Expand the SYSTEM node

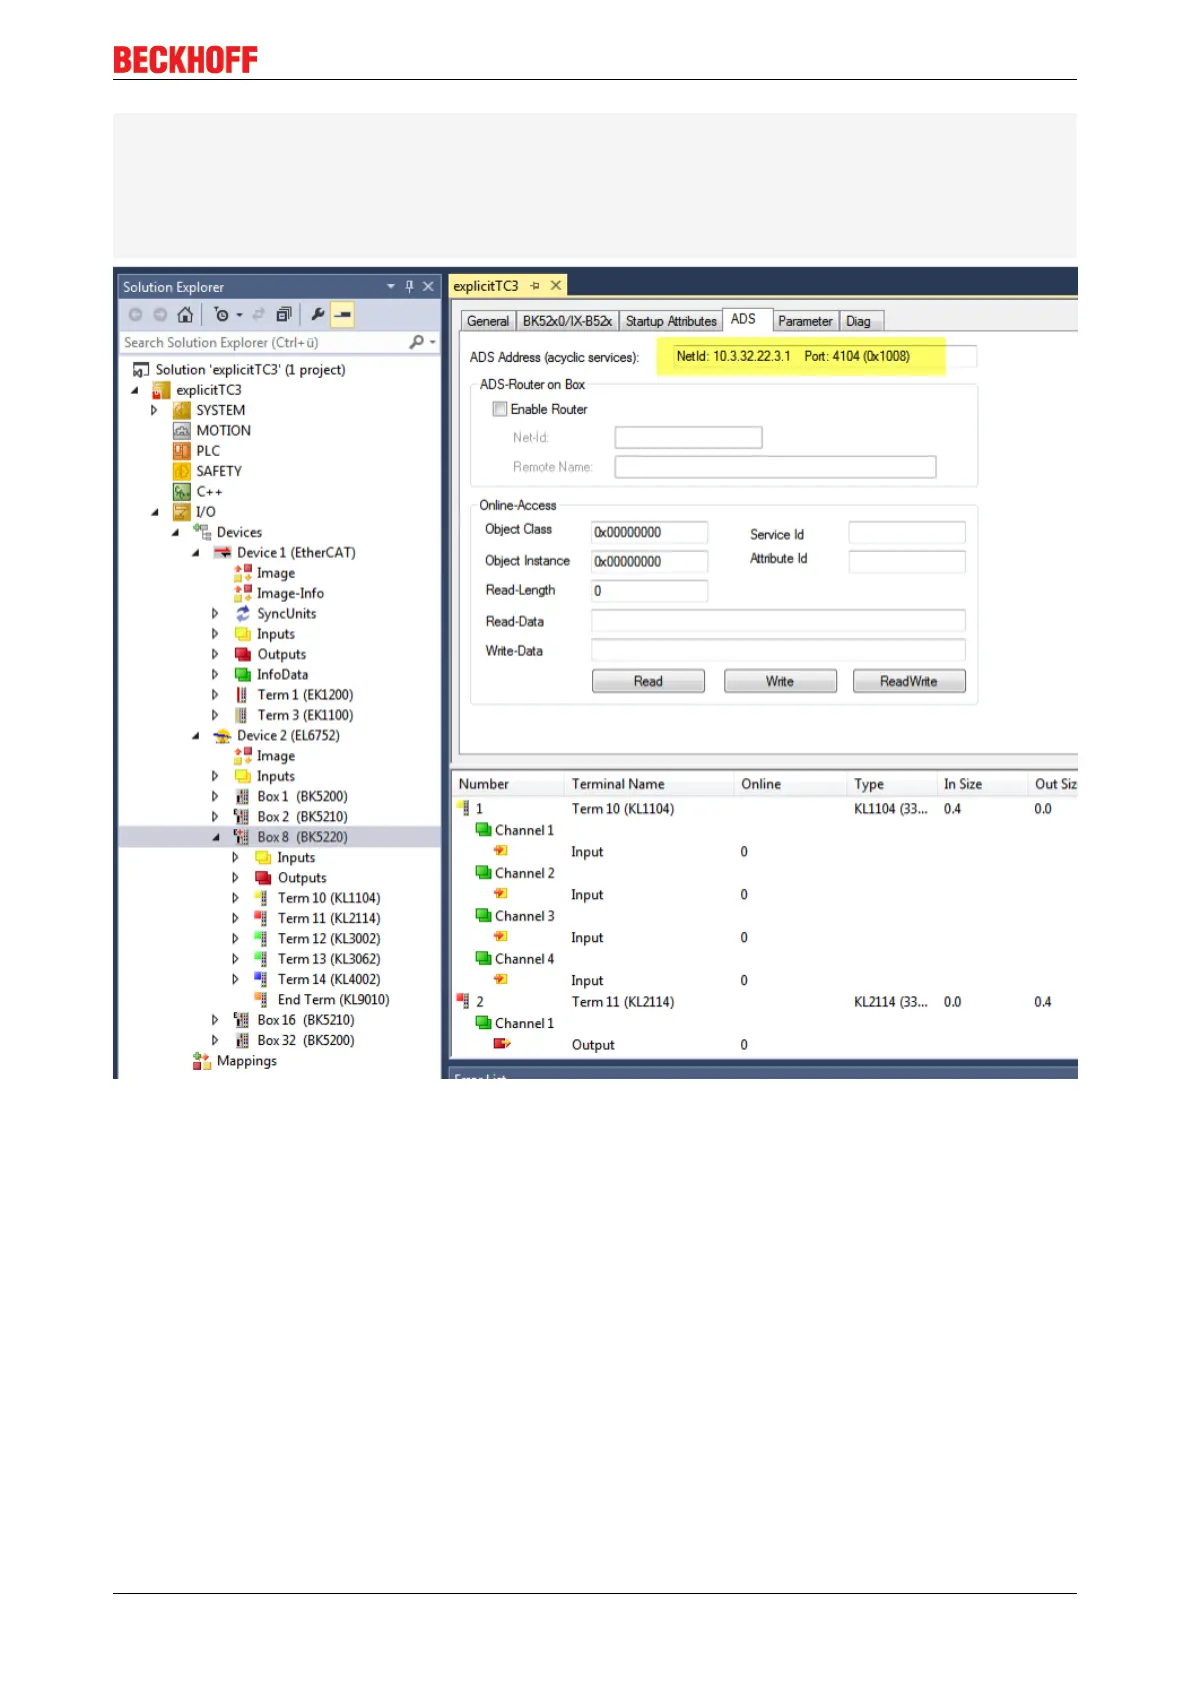[x=154, y=410]
